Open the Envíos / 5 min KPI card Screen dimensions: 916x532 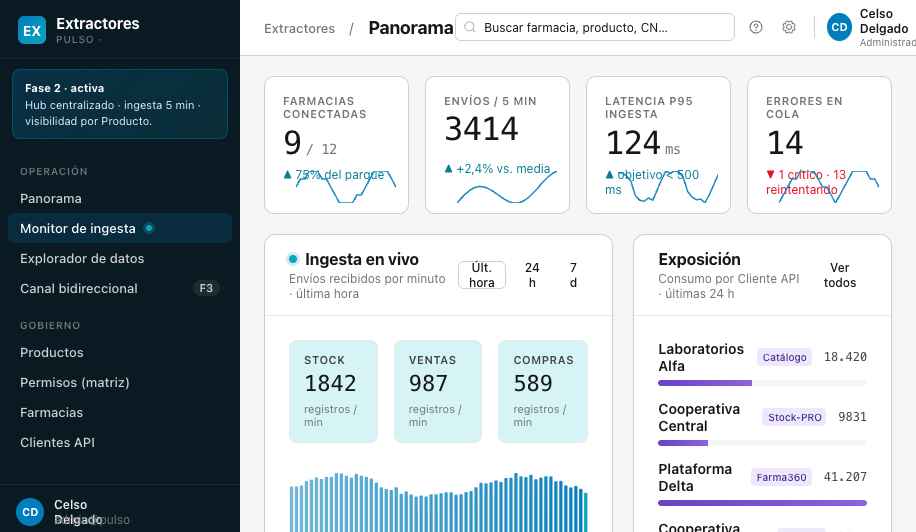pos(497,145)
